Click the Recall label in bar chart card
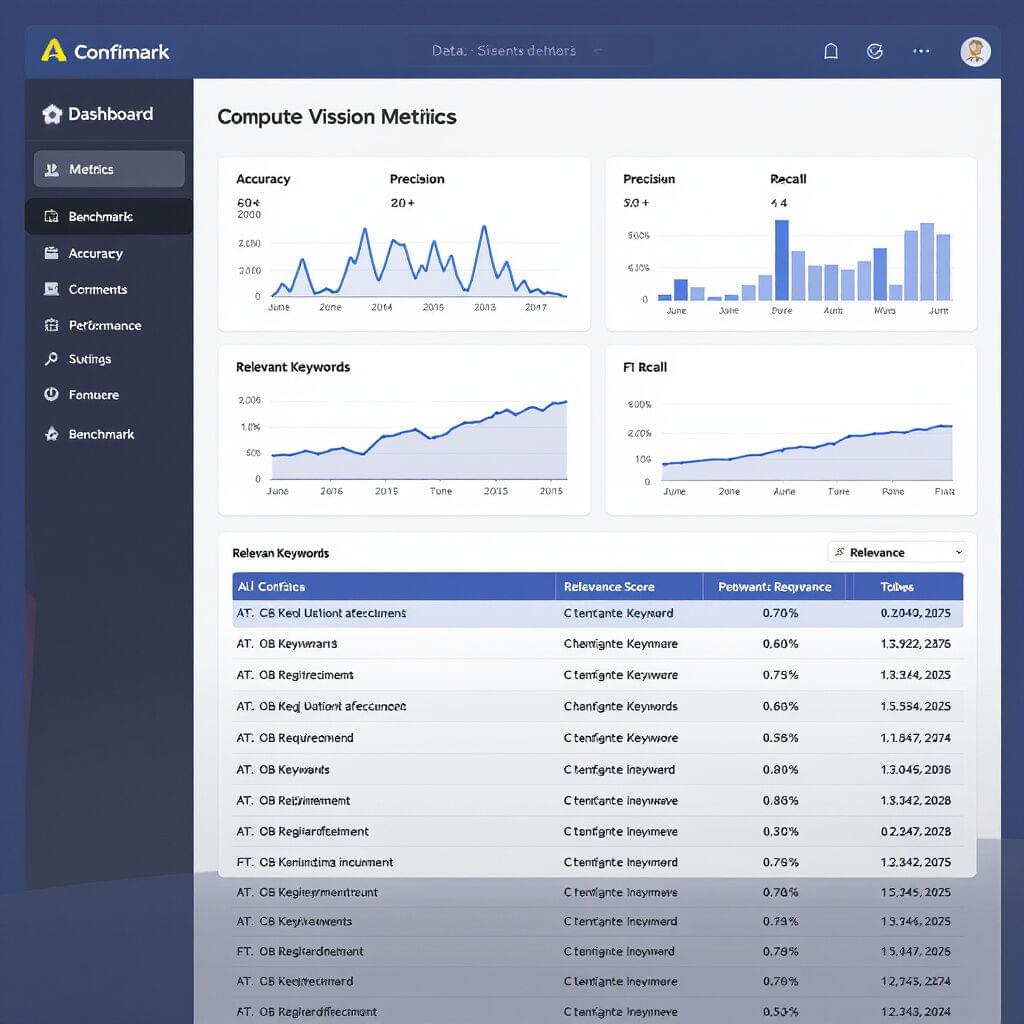Screen dimensions: 1024x1024 tap(788, 179)
